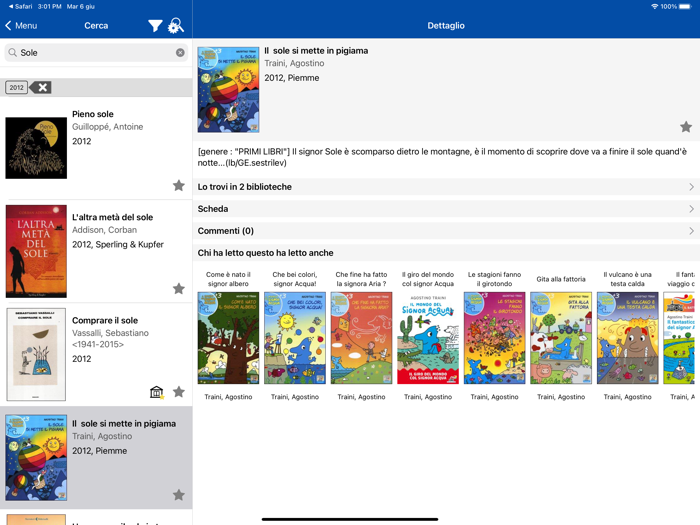Tap search magnifier icon in field
Viewport: 700px width, 525px height.
12,53
